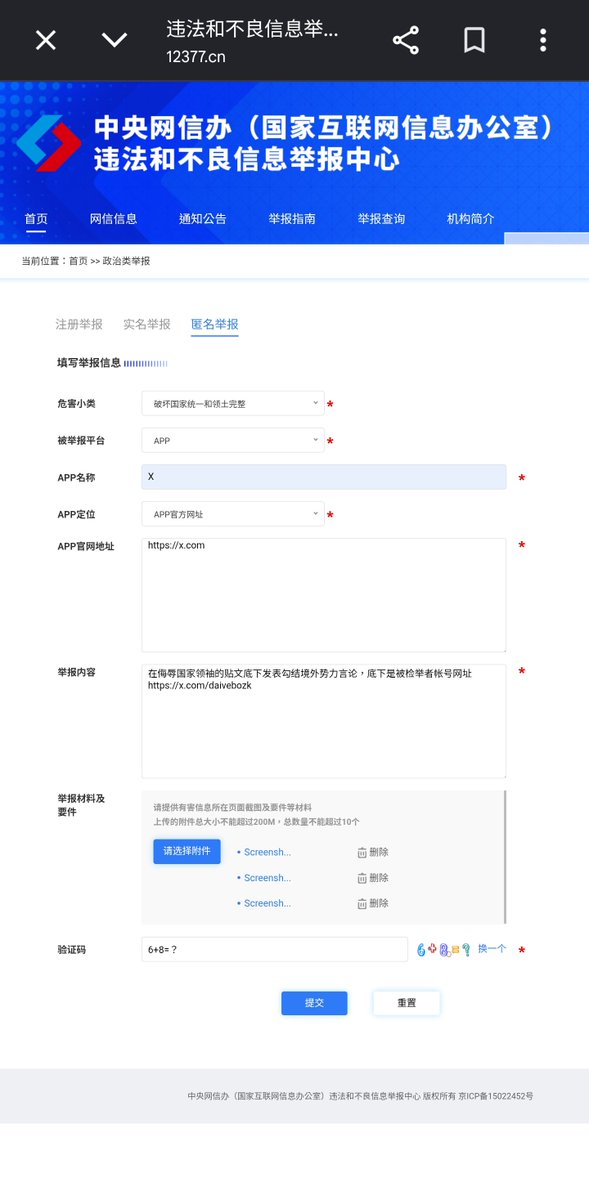Collapse the browser view with chevron icon
This screenshot has width=589, height=1200.
(115, 40)
